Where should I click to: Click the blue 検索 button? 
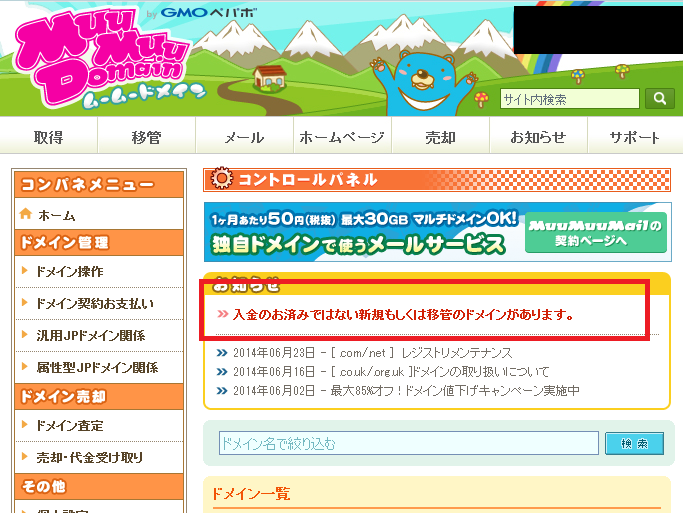point(634,443)
